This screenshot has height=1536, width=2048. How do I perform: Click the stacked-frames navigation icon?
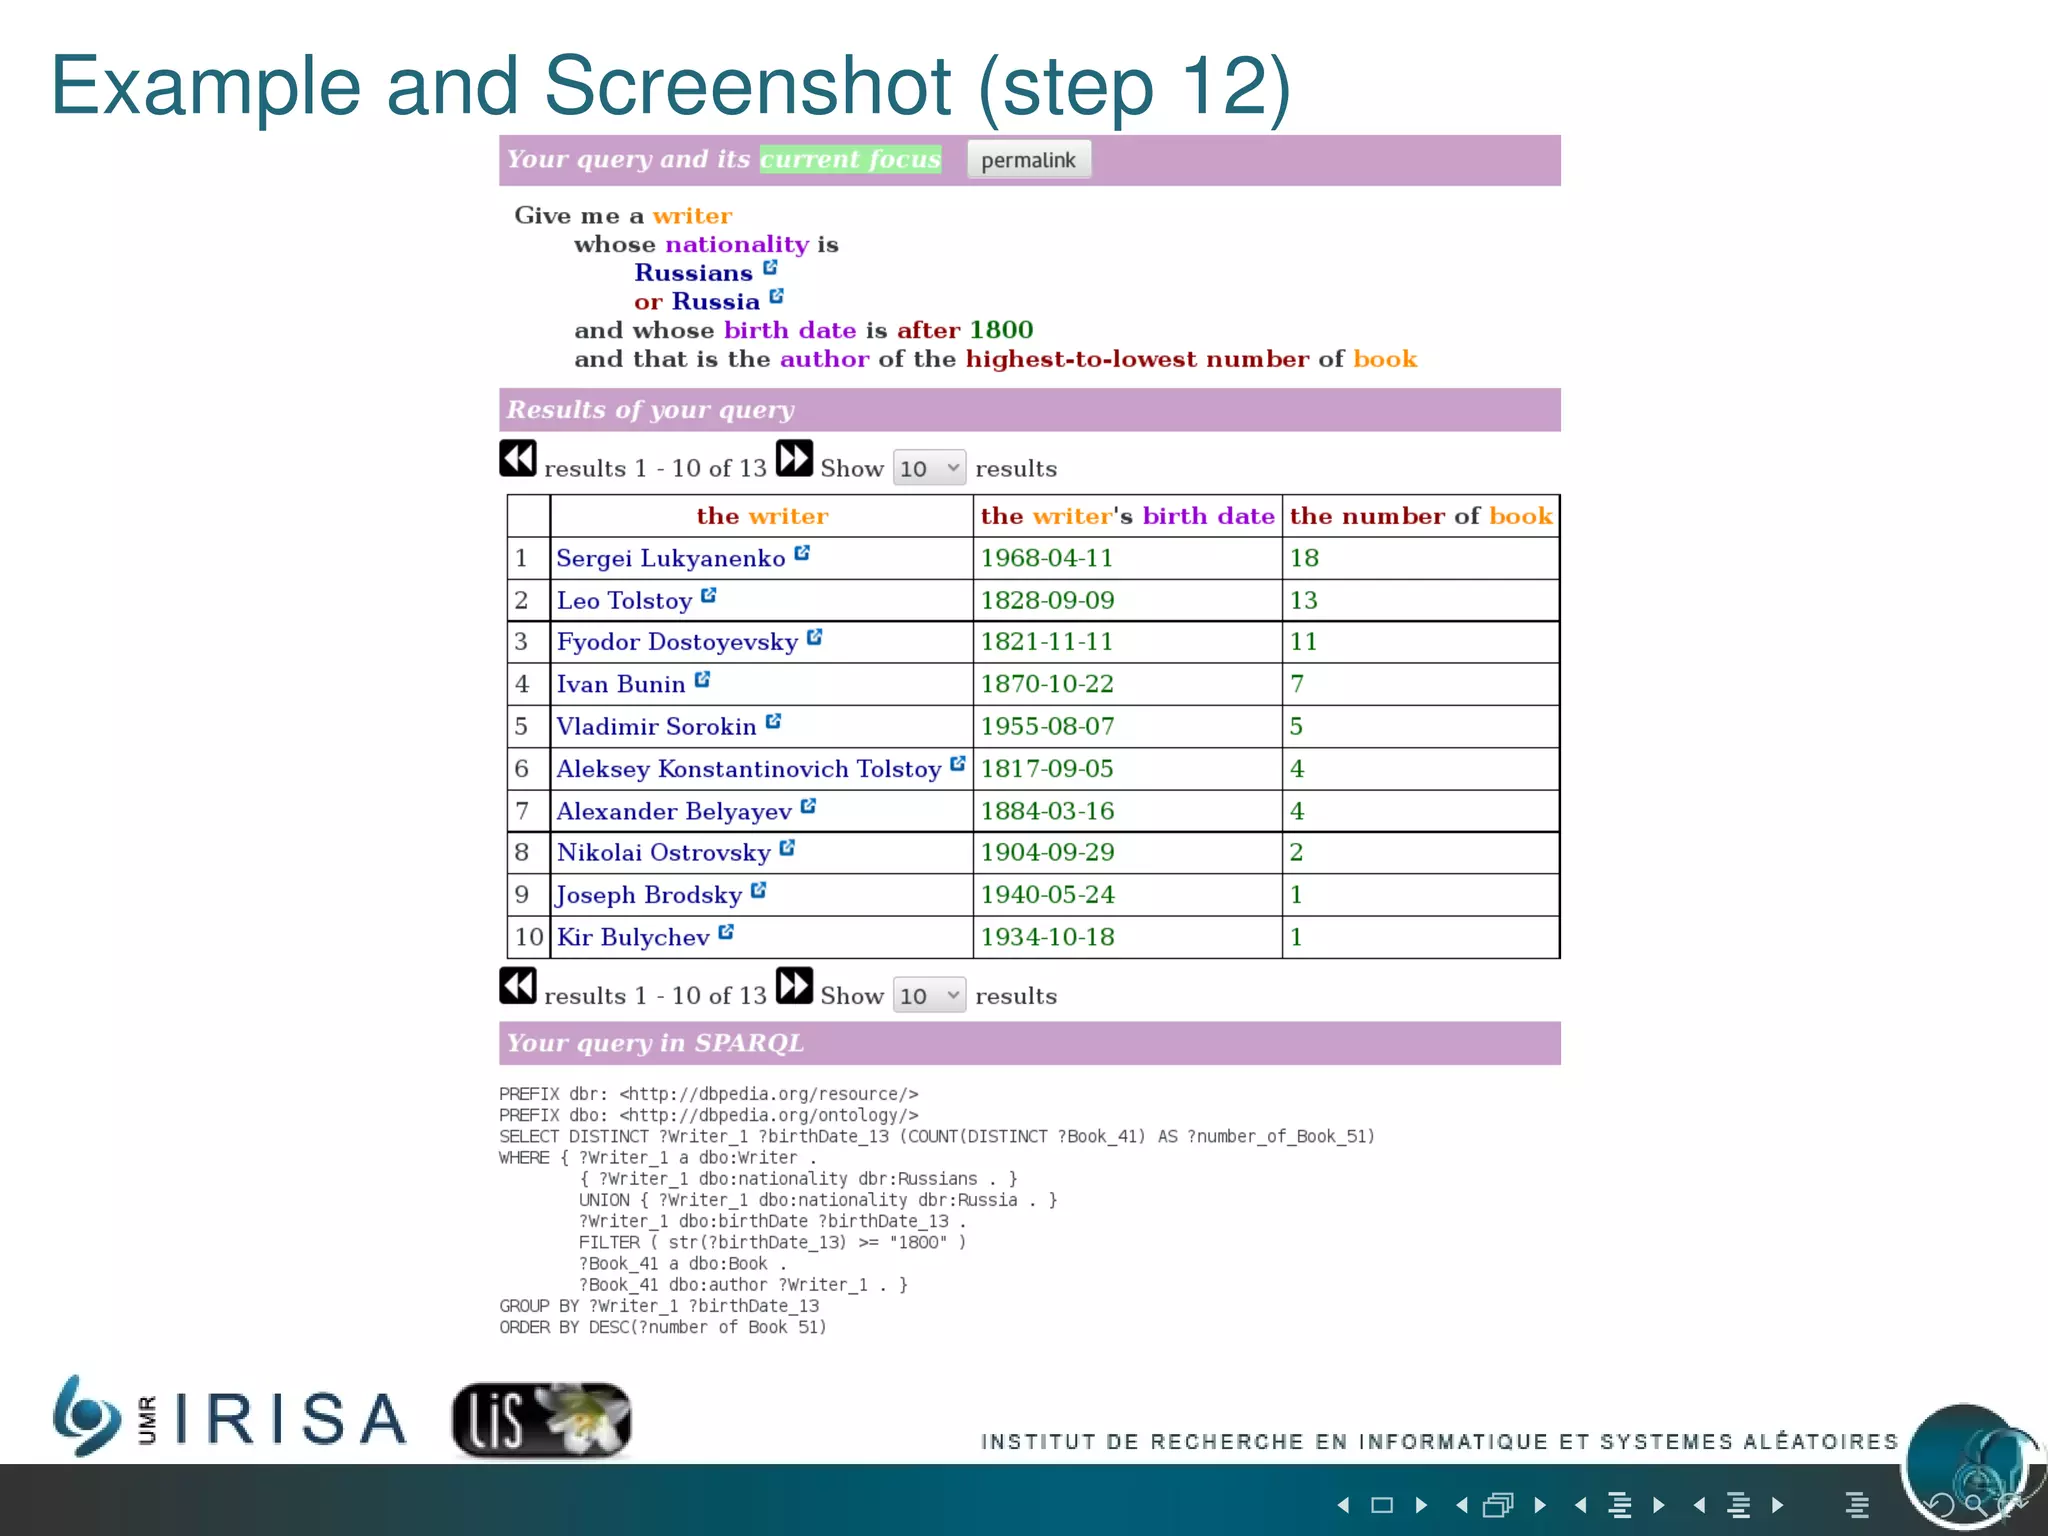(1498, 1505)
